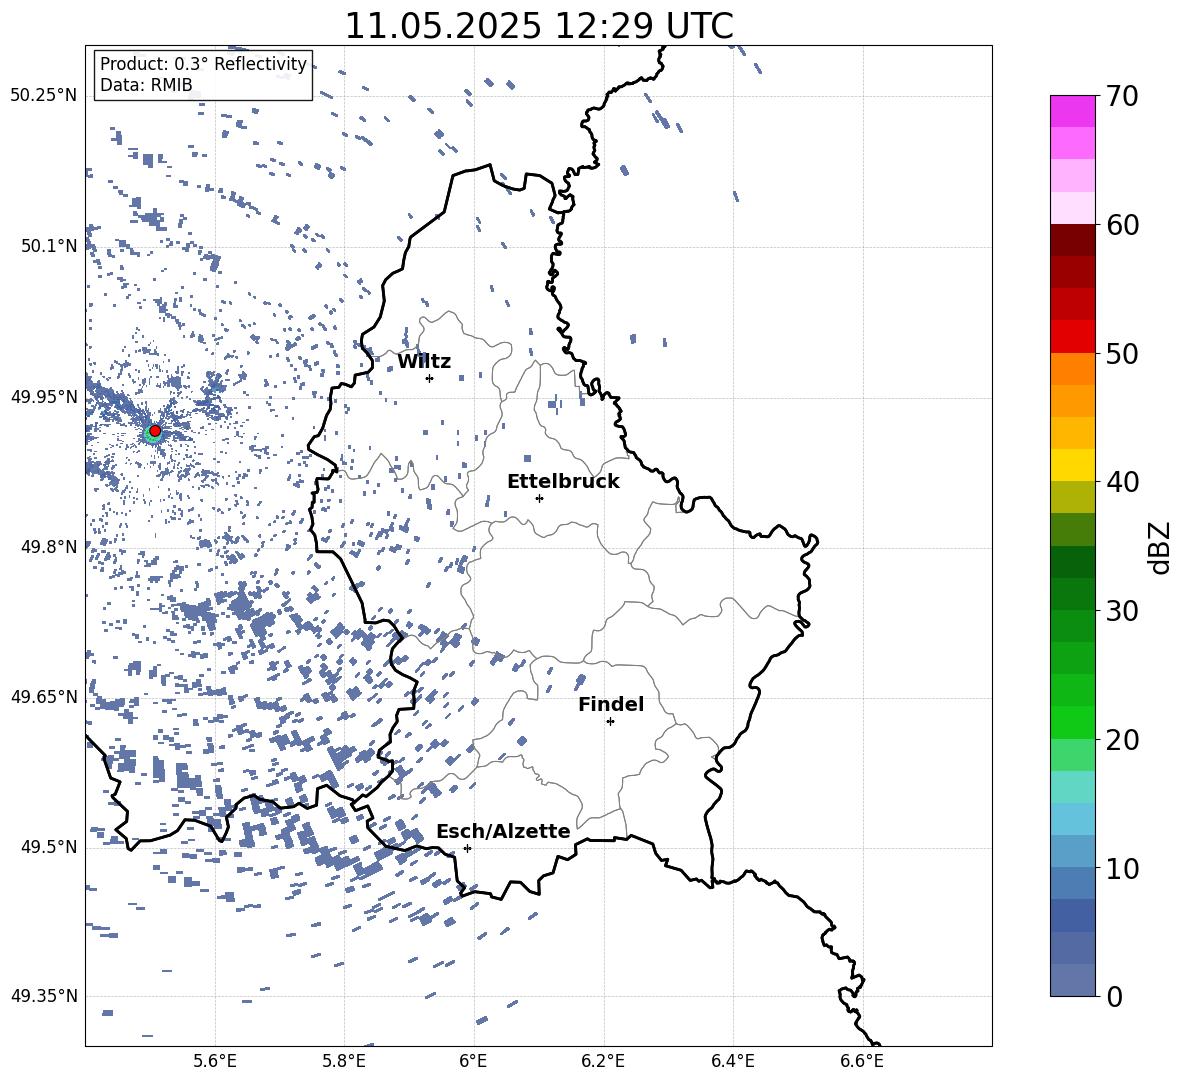Pick the turquoise swatch between 10 and 20

click(x=1073, y=787)
